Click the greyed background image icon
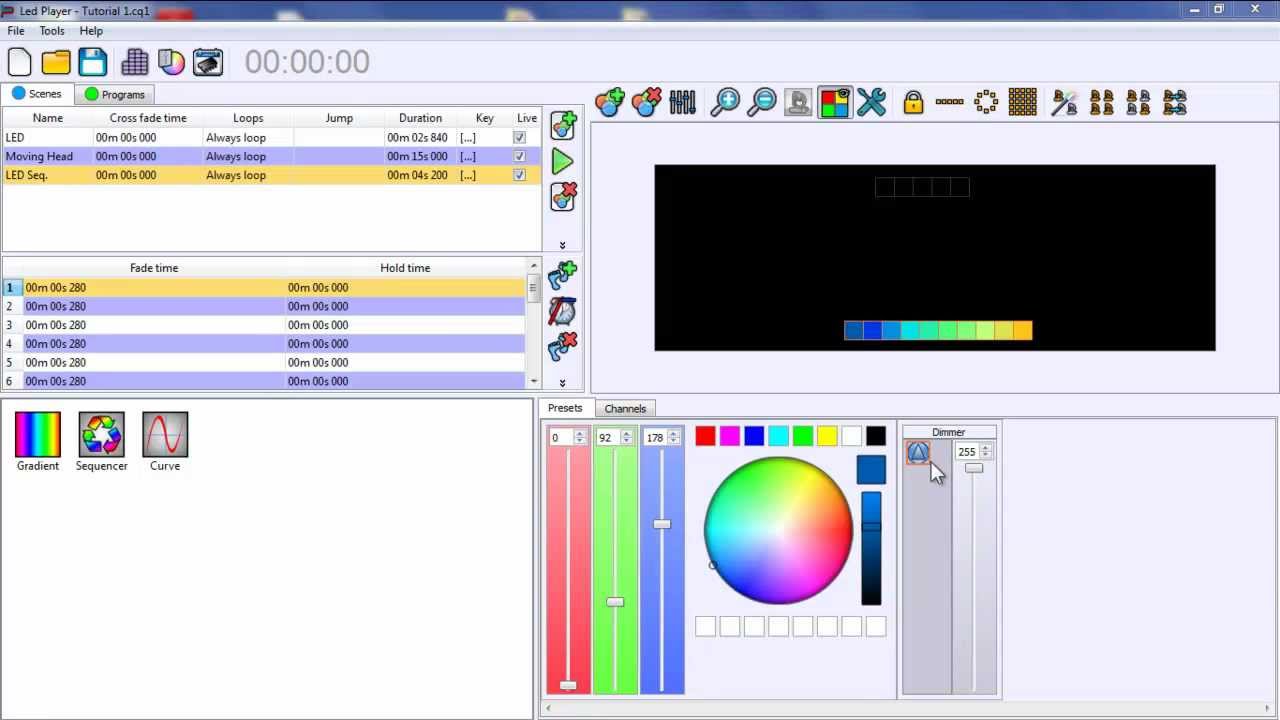The image size is (1280, 720). (x=798, y=102)
